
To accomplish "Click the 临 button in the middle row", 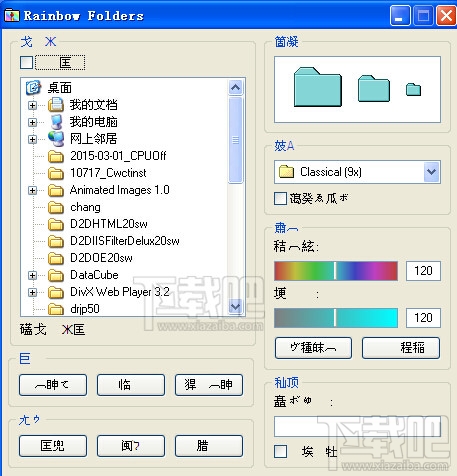I will [131, 385].
